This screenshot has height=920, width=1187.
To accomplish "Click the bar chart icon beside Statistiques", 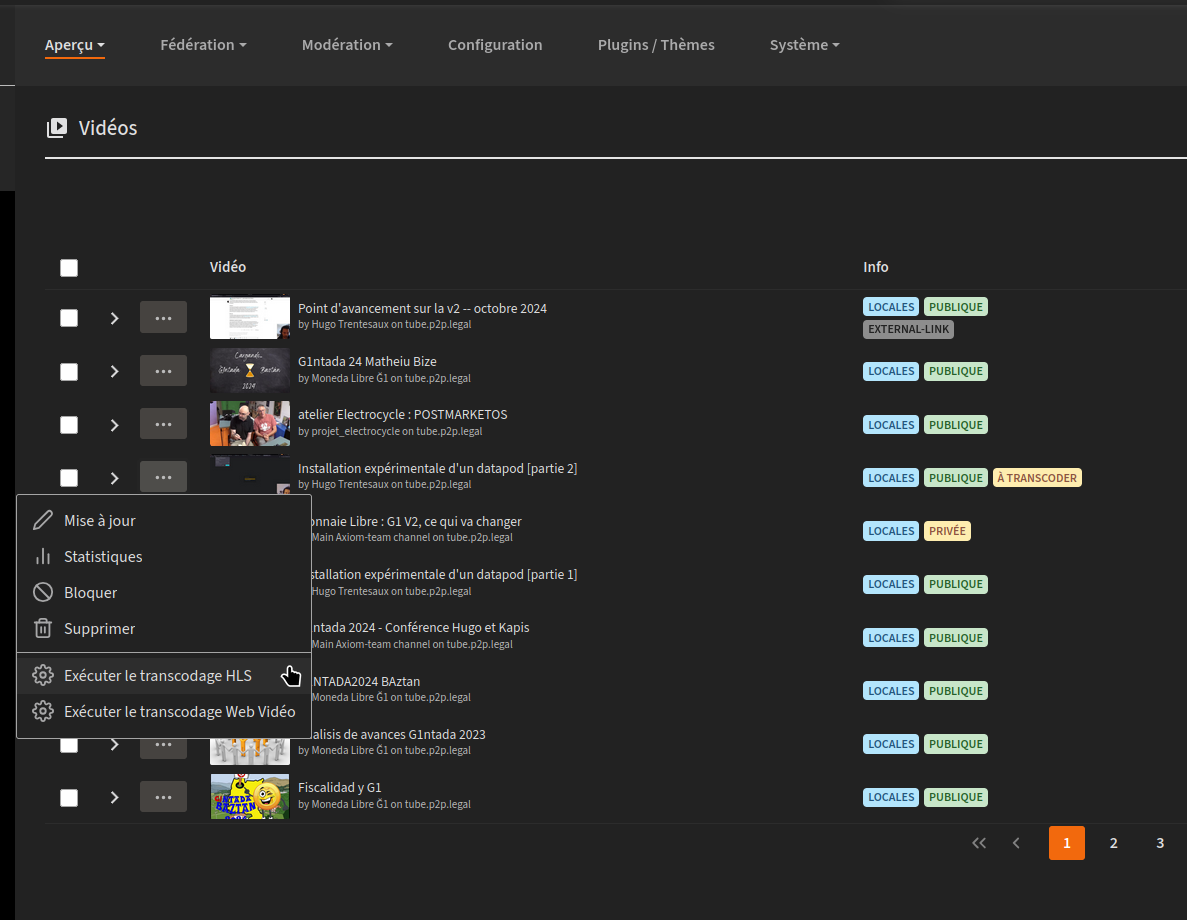I will (43, 557).
